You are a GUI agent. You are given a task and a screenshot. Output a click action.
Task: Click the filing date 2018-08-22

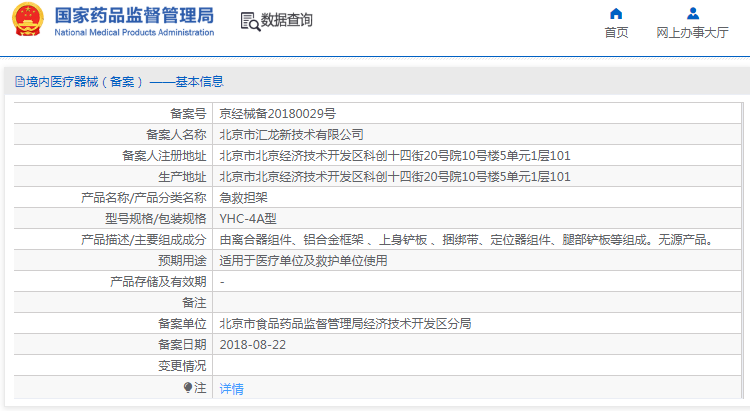click(252, 345)
